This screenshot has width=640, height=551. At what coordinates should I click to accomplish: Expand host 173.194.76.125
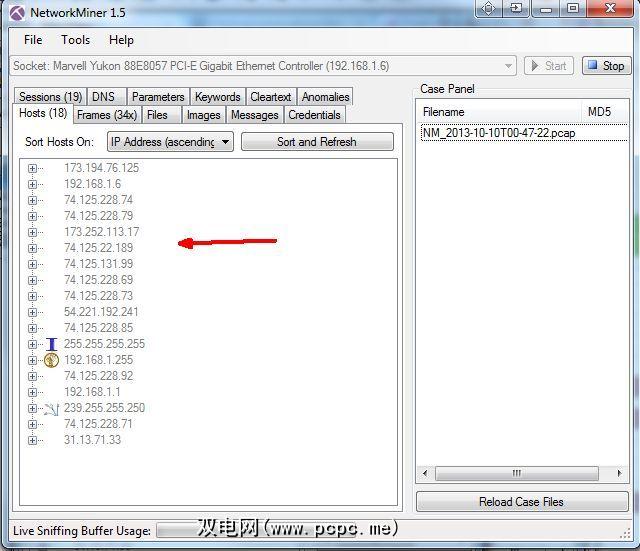tap(32, 168)
